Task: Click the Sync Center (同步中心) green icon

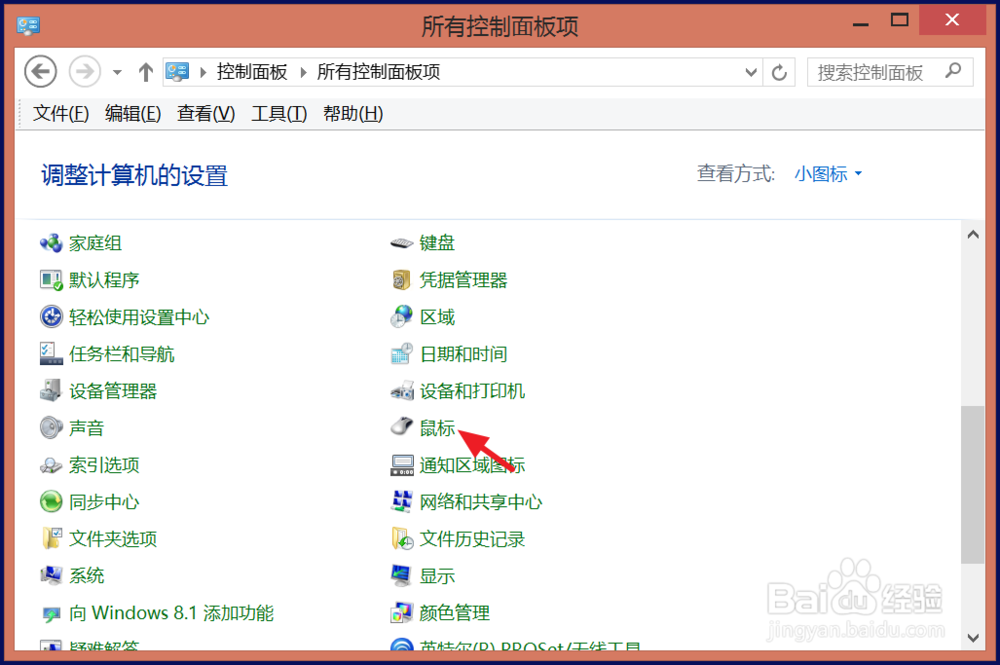Action: [x=51, y=502]
